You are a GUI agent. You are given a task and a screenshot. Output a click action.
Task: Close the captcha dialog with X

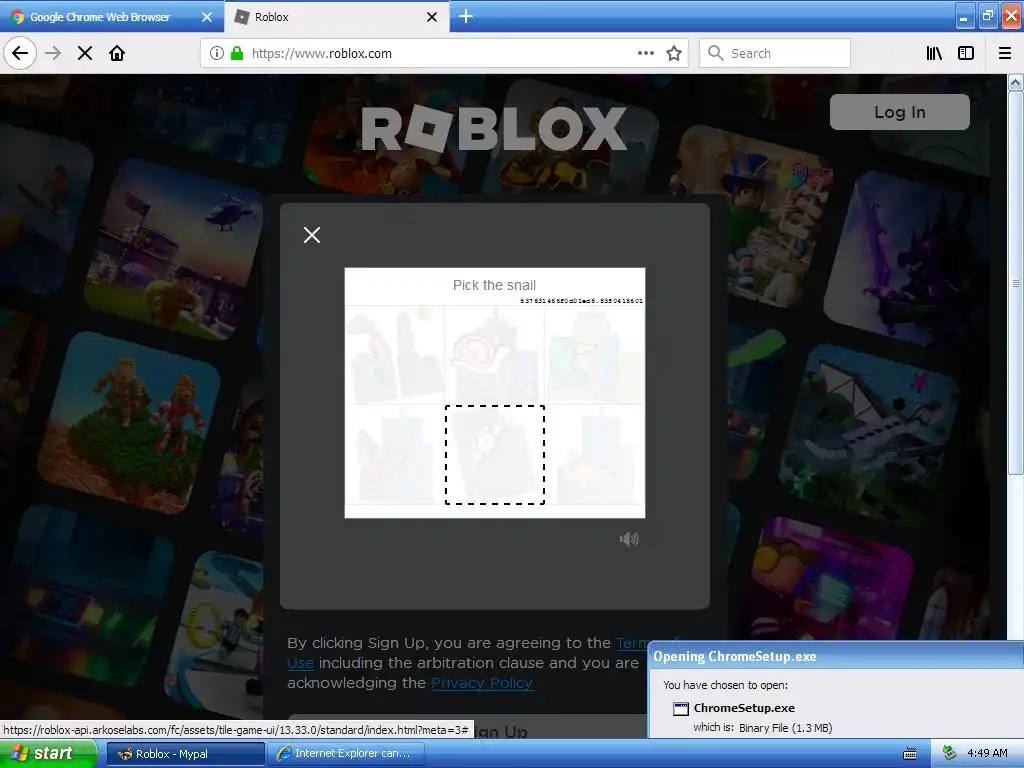pos(312,235)
